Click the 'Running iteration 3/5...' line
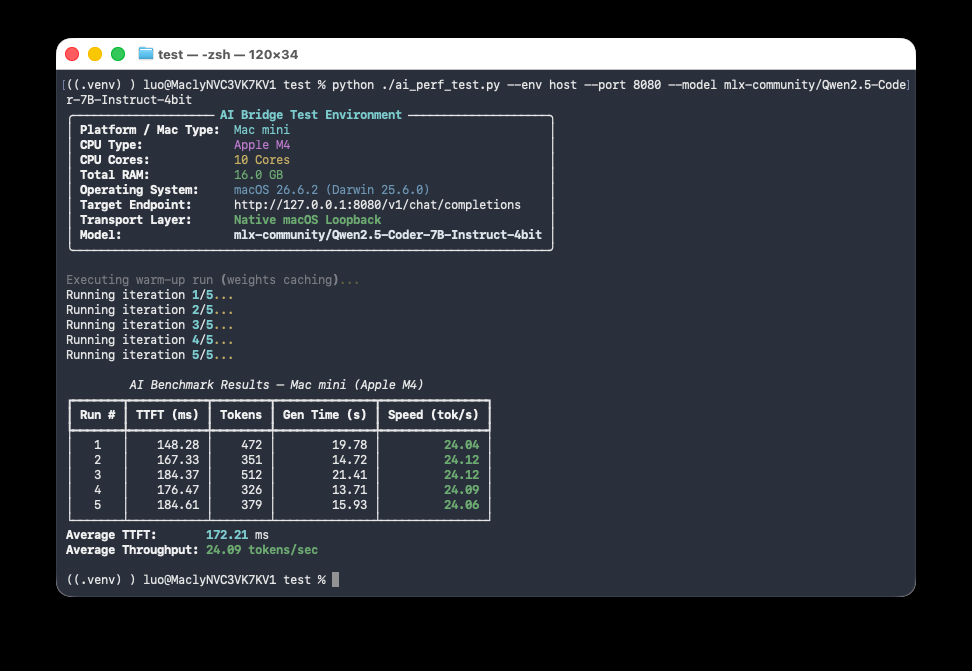Image resolution: width=972 pixels, height=671 pixels. (149, 325)
